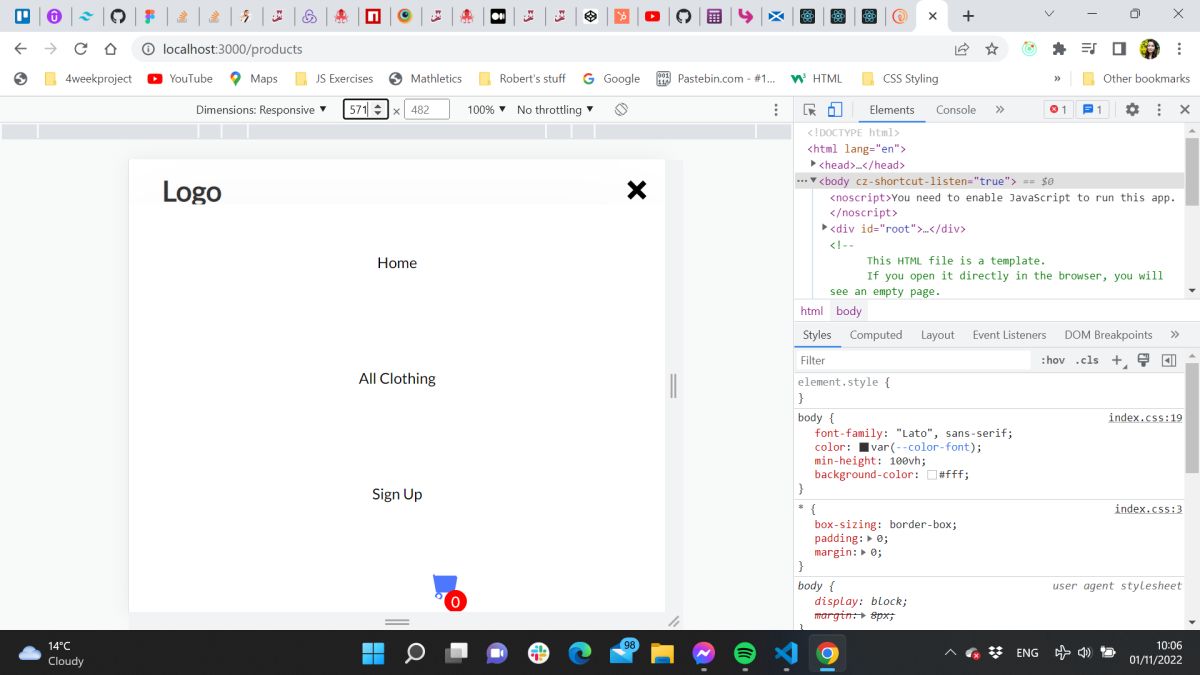Screen dimensions: 1200x675
Task: Toggle the device toolbar icon in DevTools
Action: 835,110
